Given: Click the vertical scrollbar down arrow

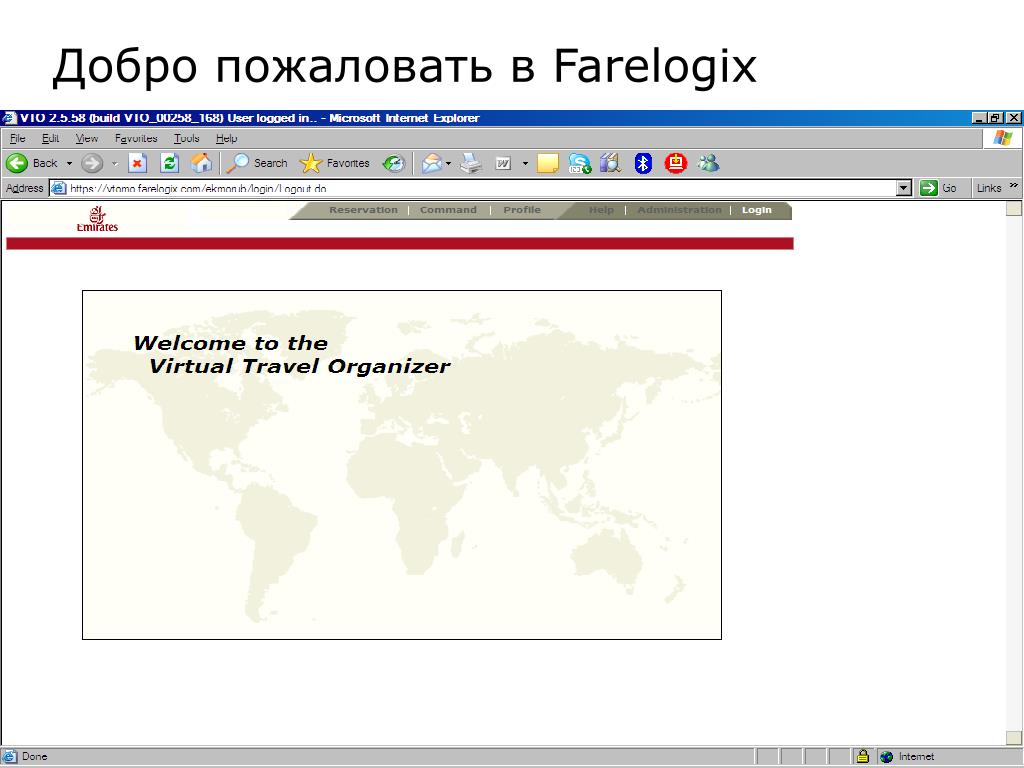Looking at the screenshot, I should coord(1014,738).
